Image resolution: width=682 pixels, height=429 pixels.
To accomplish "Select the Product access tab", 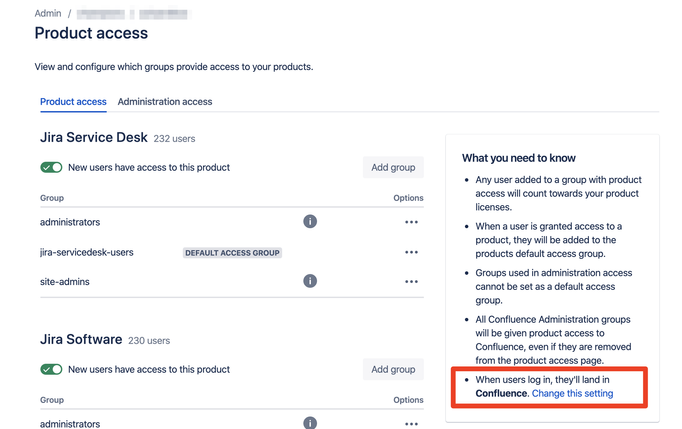I will click(x=73, y=102).
